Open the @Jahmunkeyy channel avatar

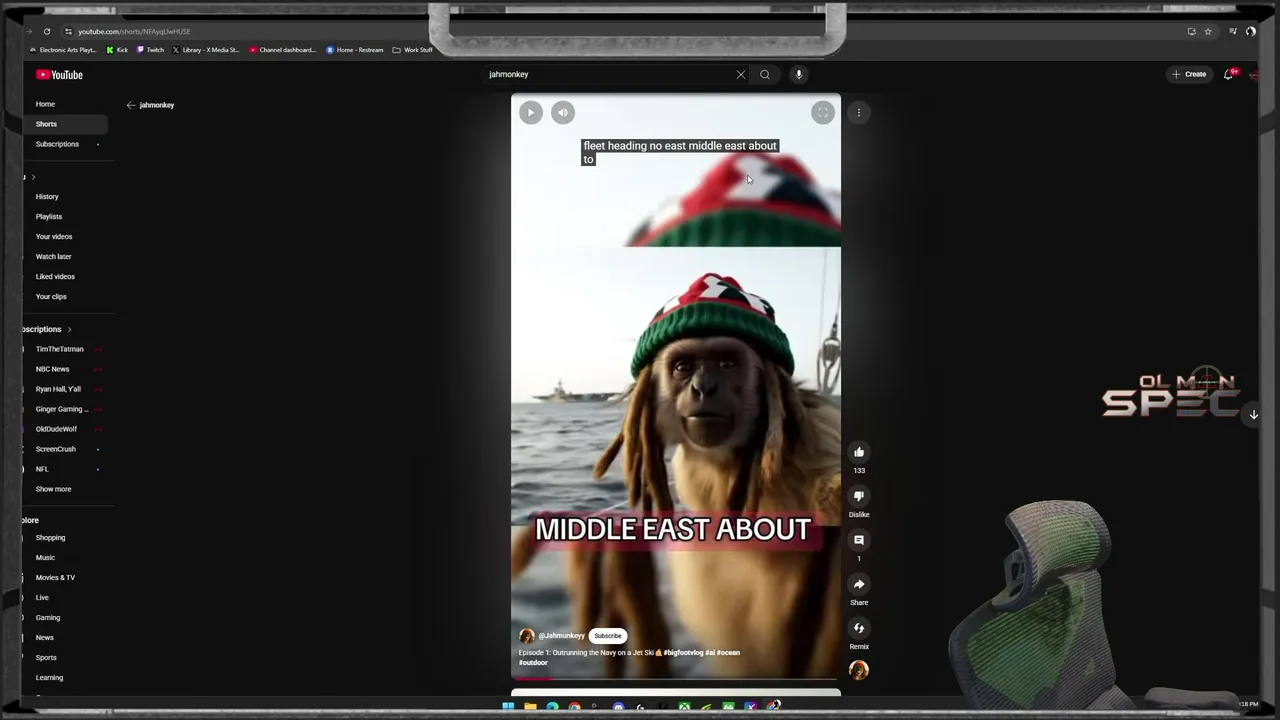[x=527, y=636]
